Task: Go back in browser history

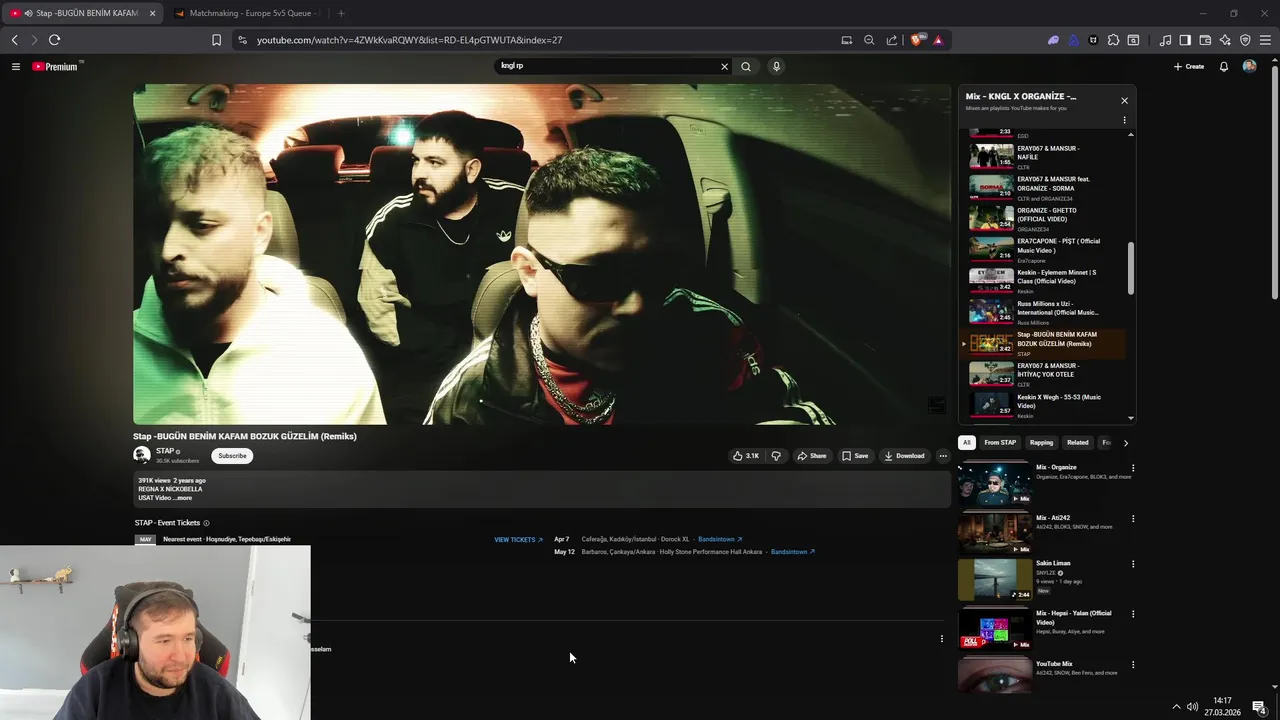Action: (14, 40)
